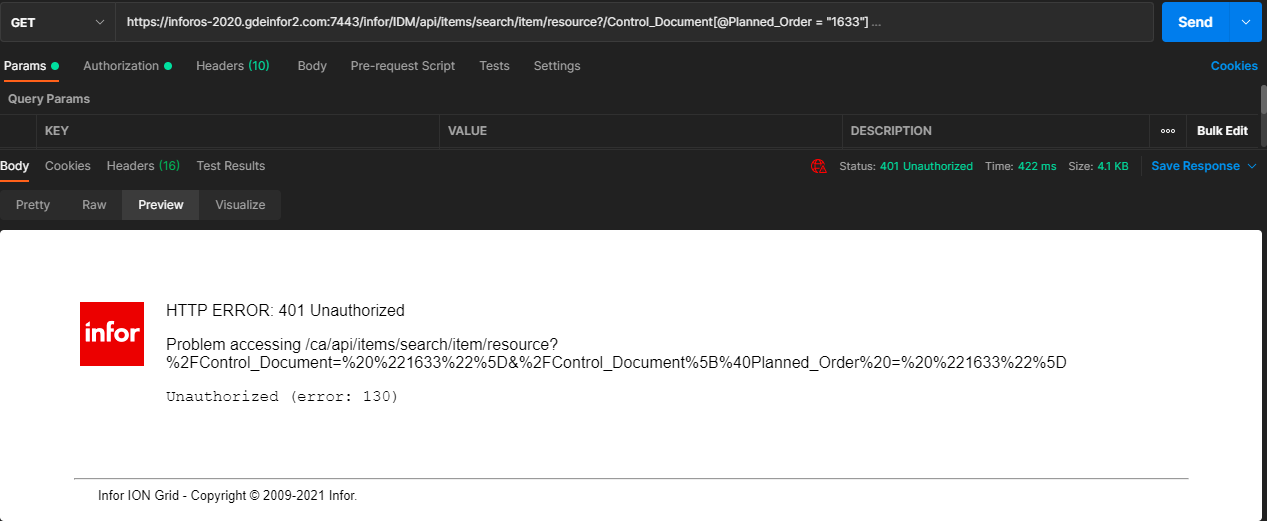Send the request

(1195, 22)
